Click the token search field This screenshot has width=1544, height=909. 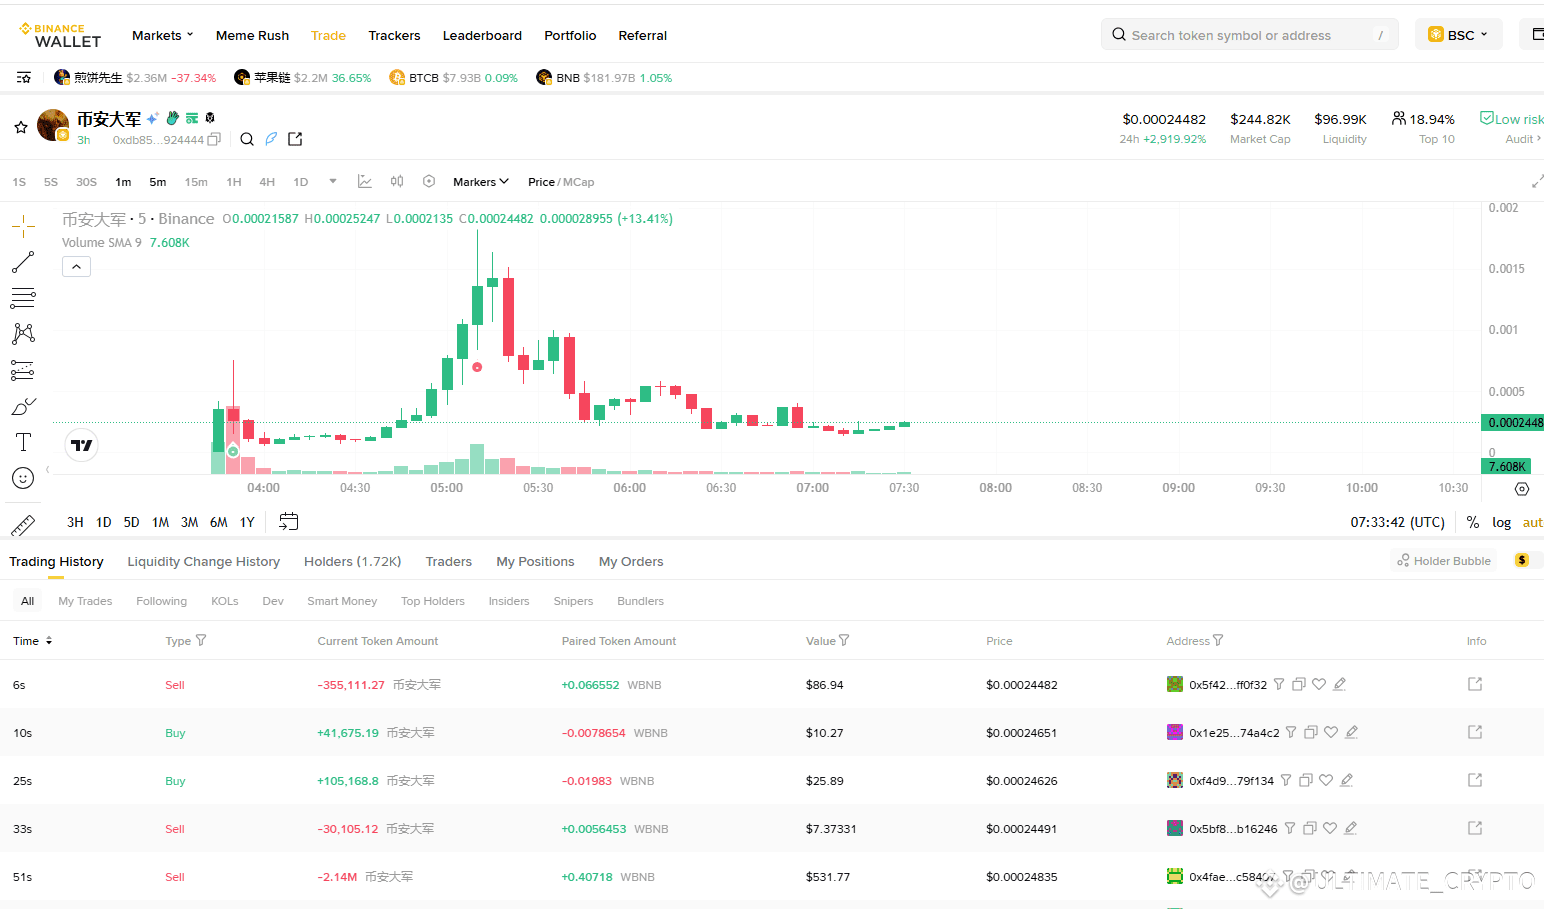click(x=1249, y=35)
